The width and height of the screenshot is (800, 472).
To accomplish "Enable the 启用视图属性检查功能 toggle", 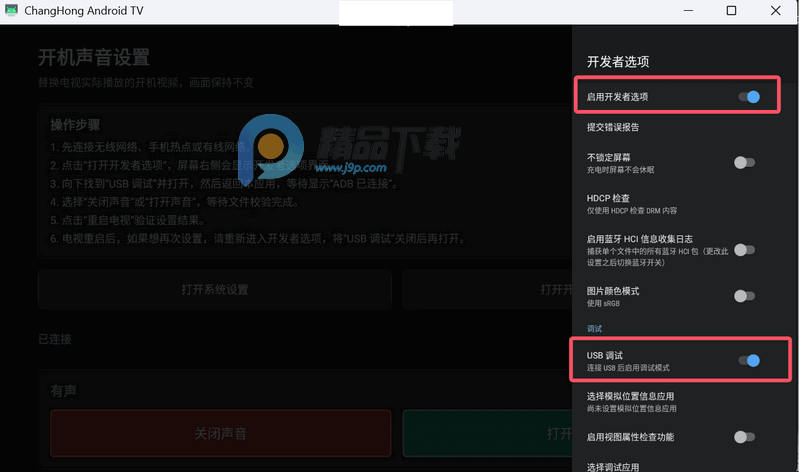I will click(x=744, y=437).
